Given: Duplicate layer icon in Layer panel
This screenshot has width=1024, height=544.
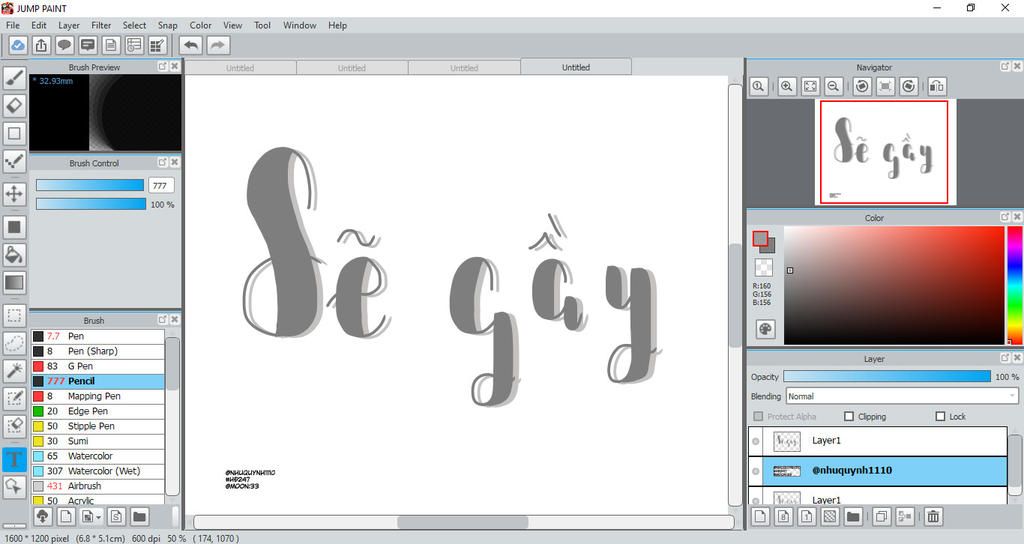Looking at the screenshot, I should (881, 517).
